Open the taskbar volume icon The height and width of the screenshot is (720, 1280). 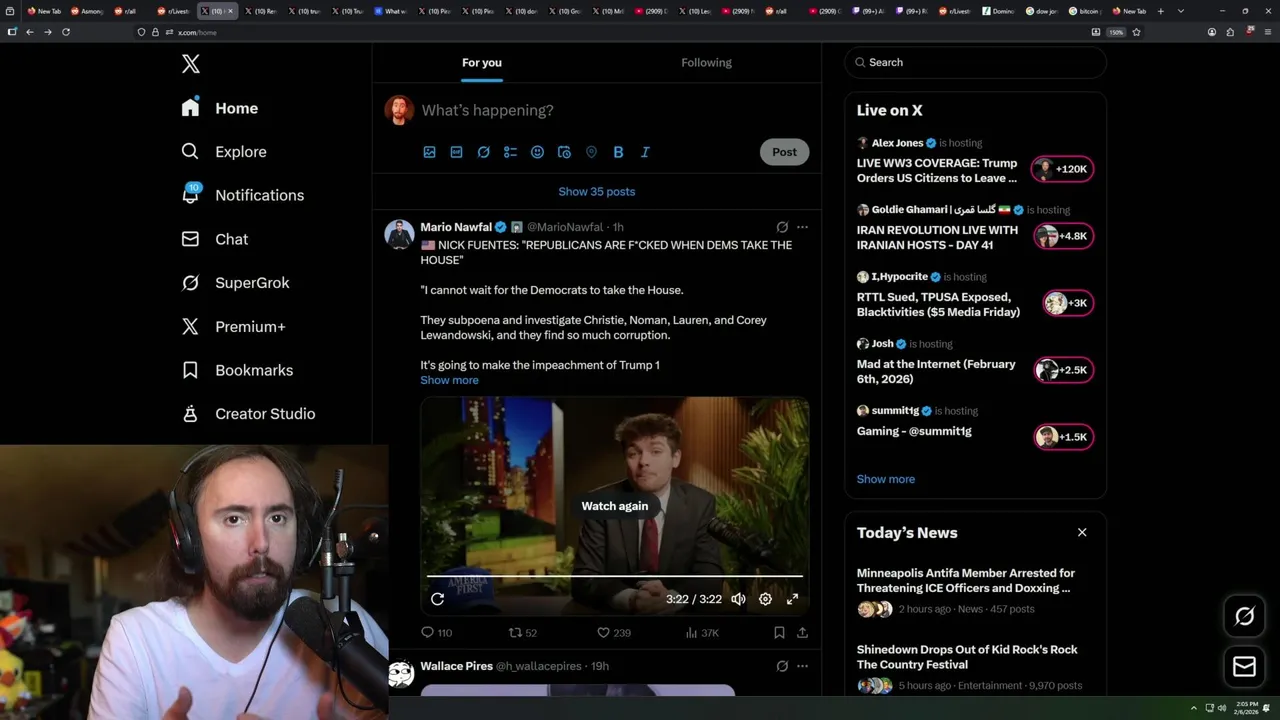[1222, 708]
